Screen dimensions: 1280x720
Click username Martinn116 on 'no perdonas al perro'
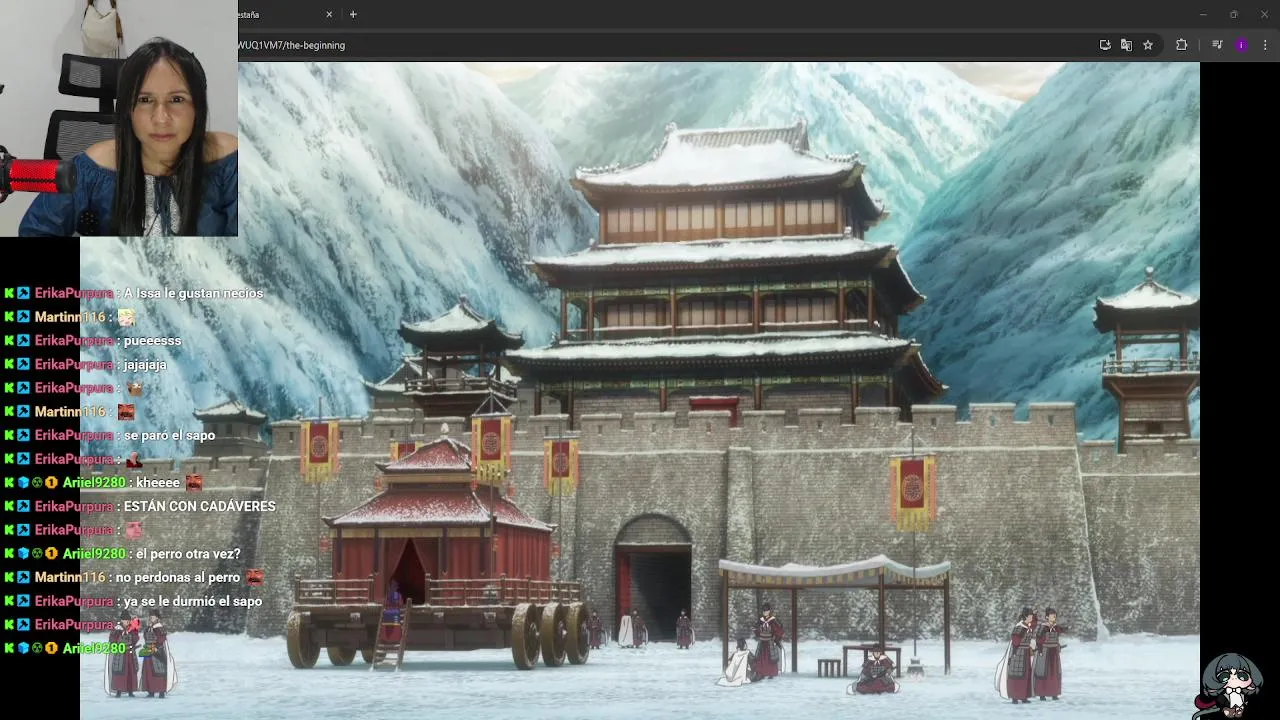click(70, 578)
